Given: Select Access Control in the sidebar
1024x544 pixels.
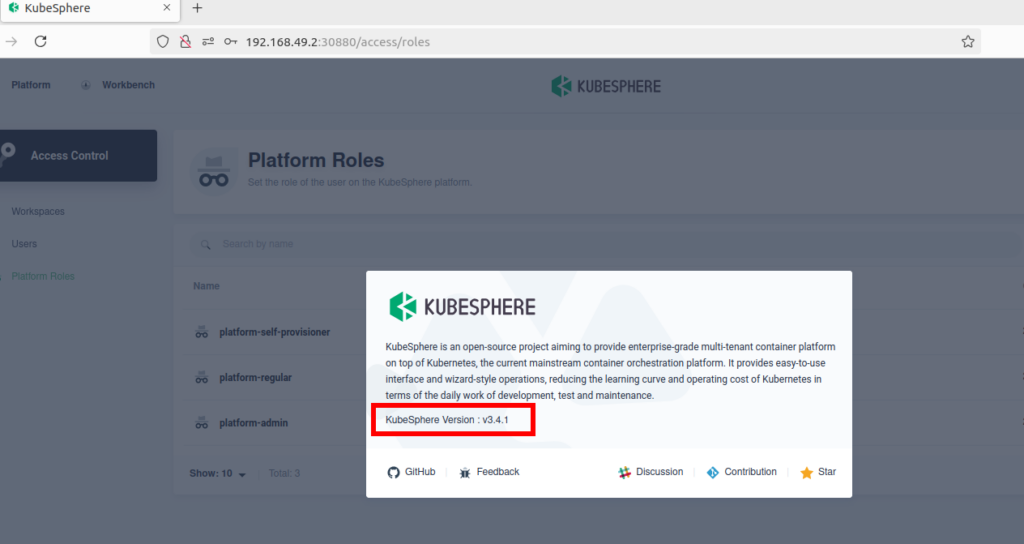Looking at the screenshot, I should click(78, 155).
